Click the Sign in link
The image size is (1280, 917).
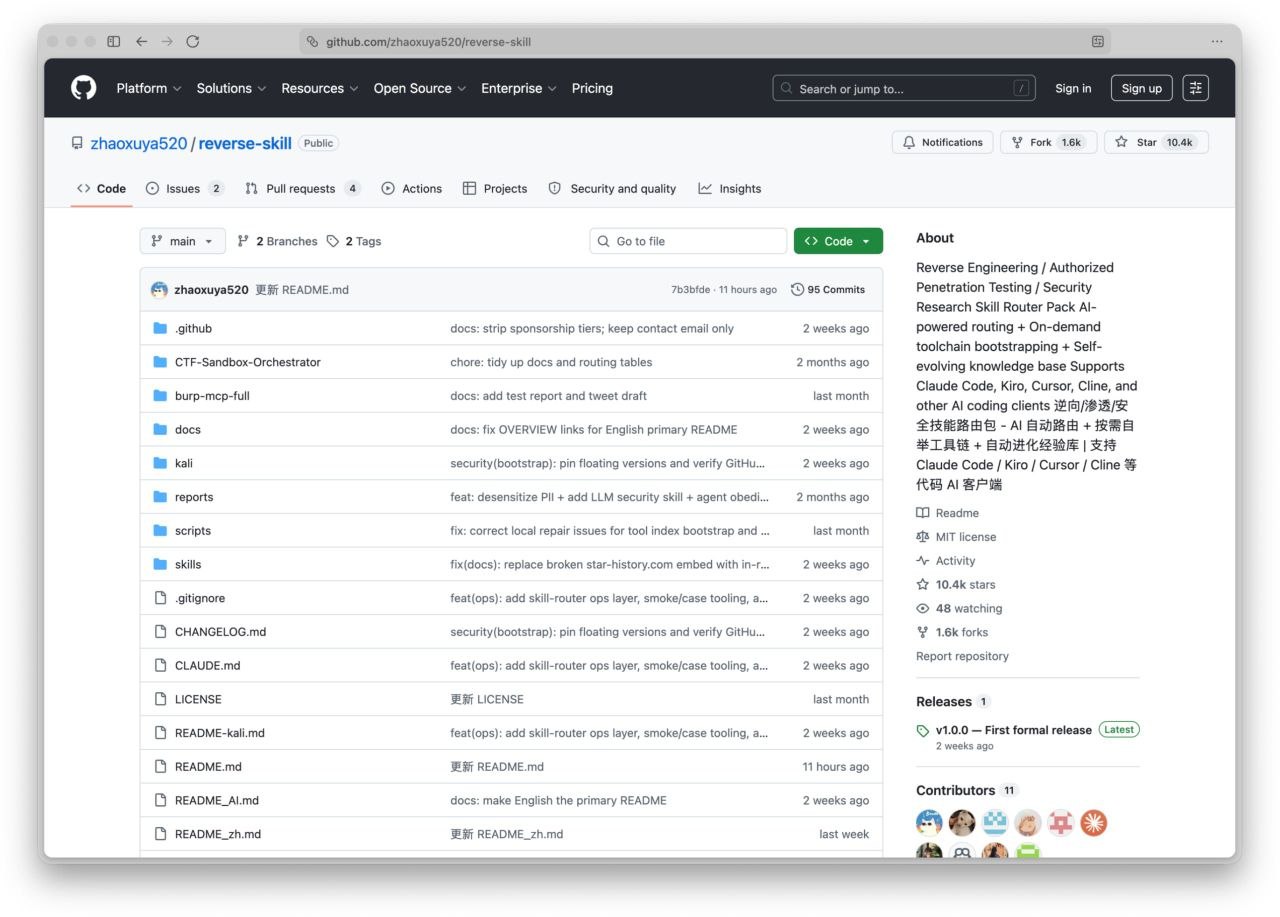1073,88
